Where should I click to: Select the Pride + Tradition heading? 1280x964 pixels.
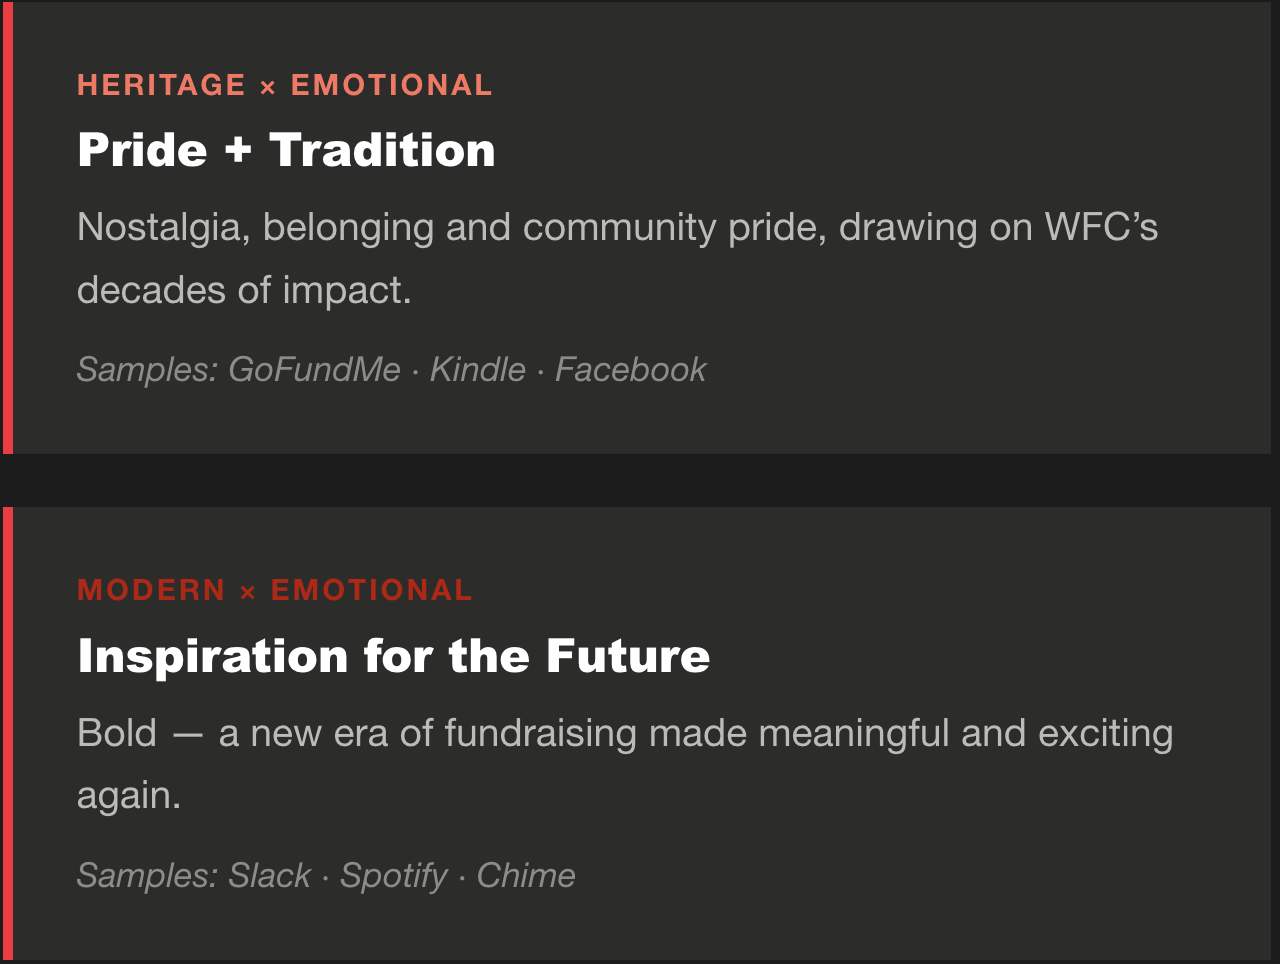click(286, 150)
